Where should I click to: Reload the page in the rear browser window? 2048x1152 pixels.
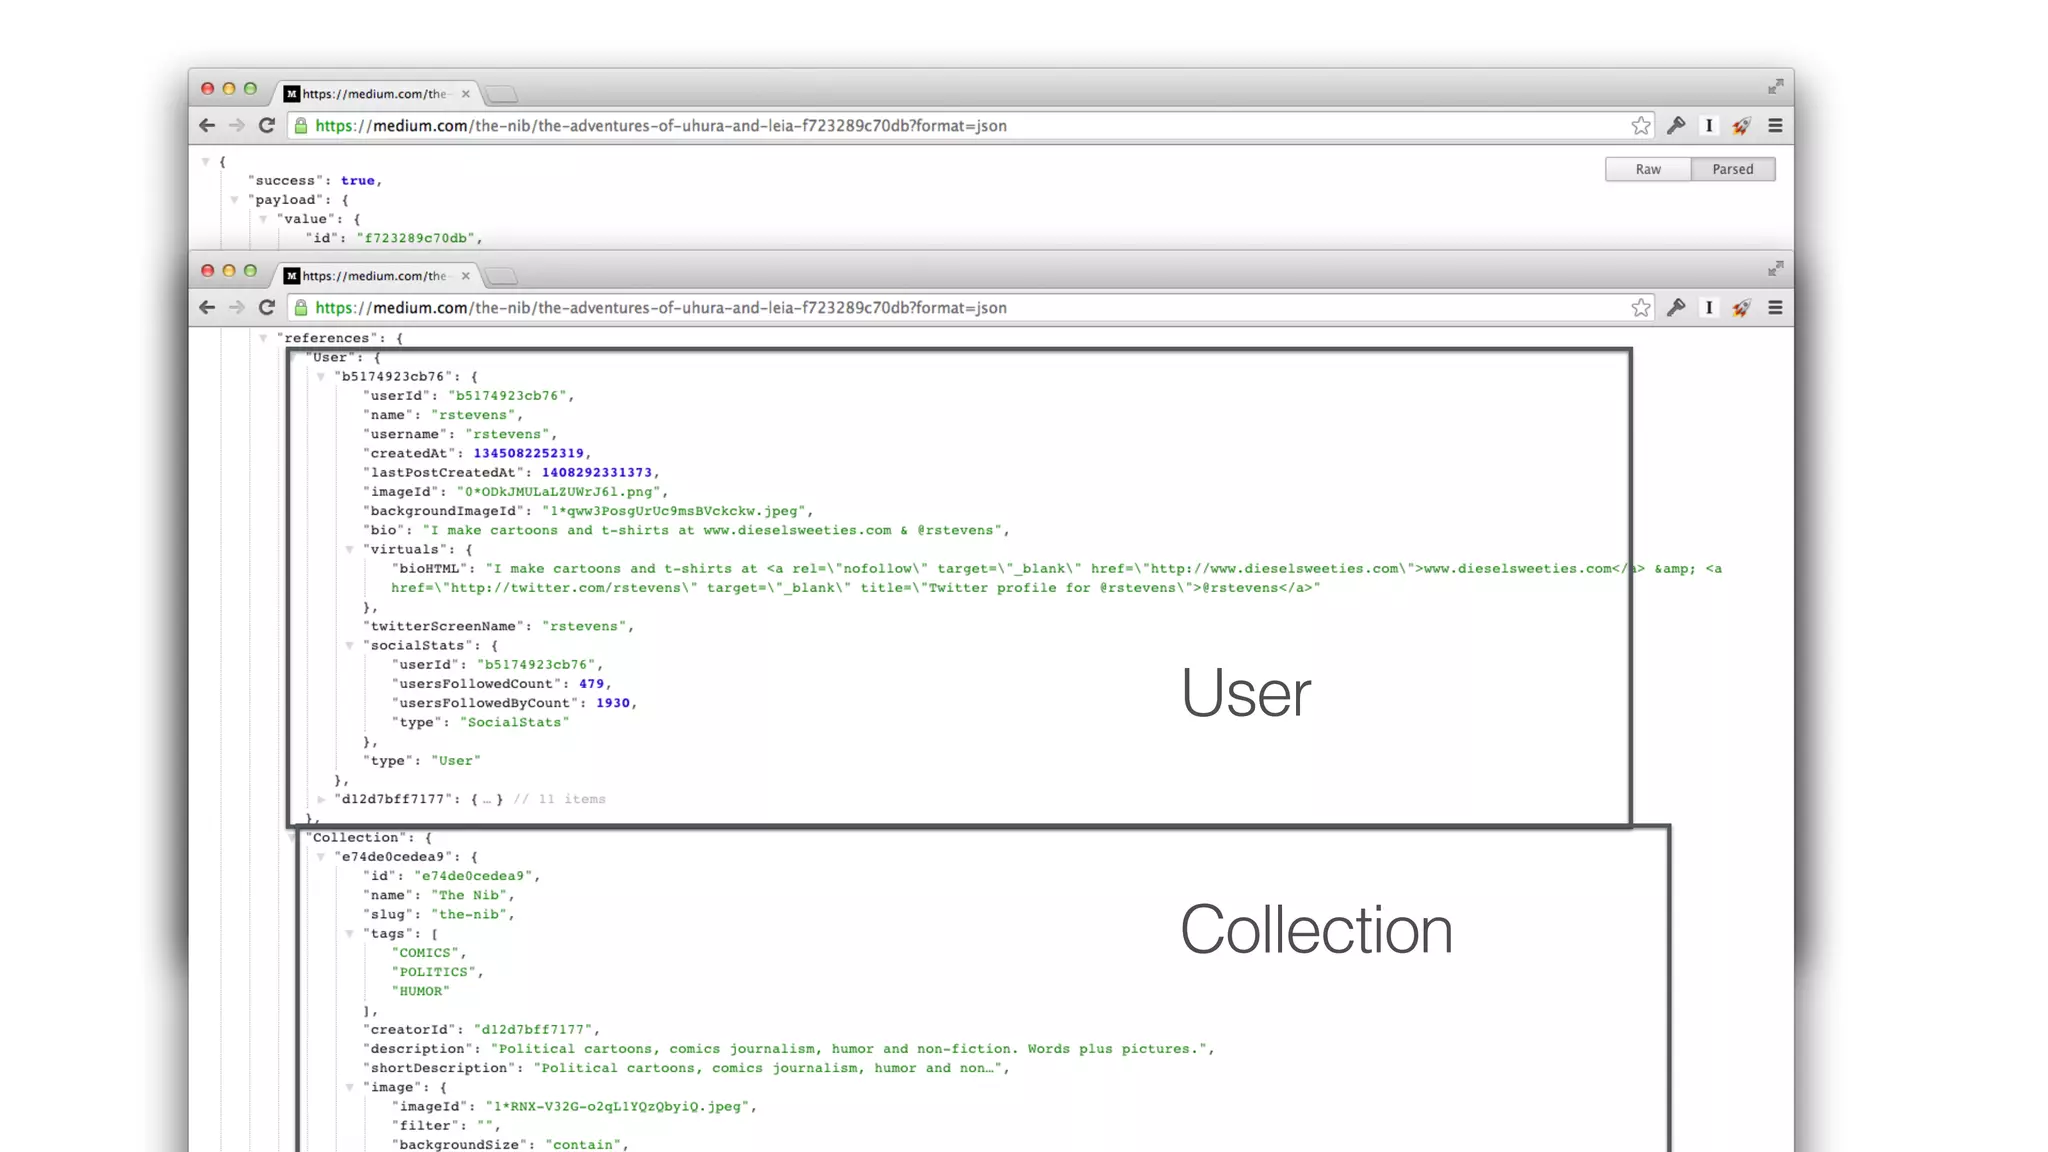(267, 125)
